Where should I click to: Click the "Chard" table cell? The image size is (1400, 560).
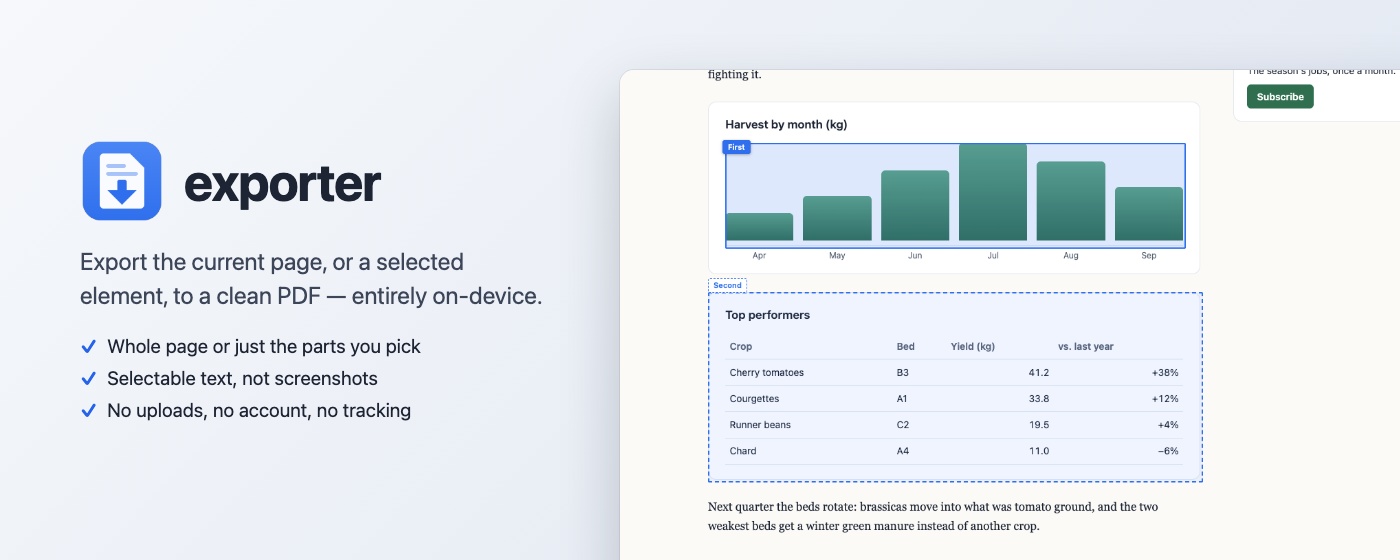[x=743, y=451]
